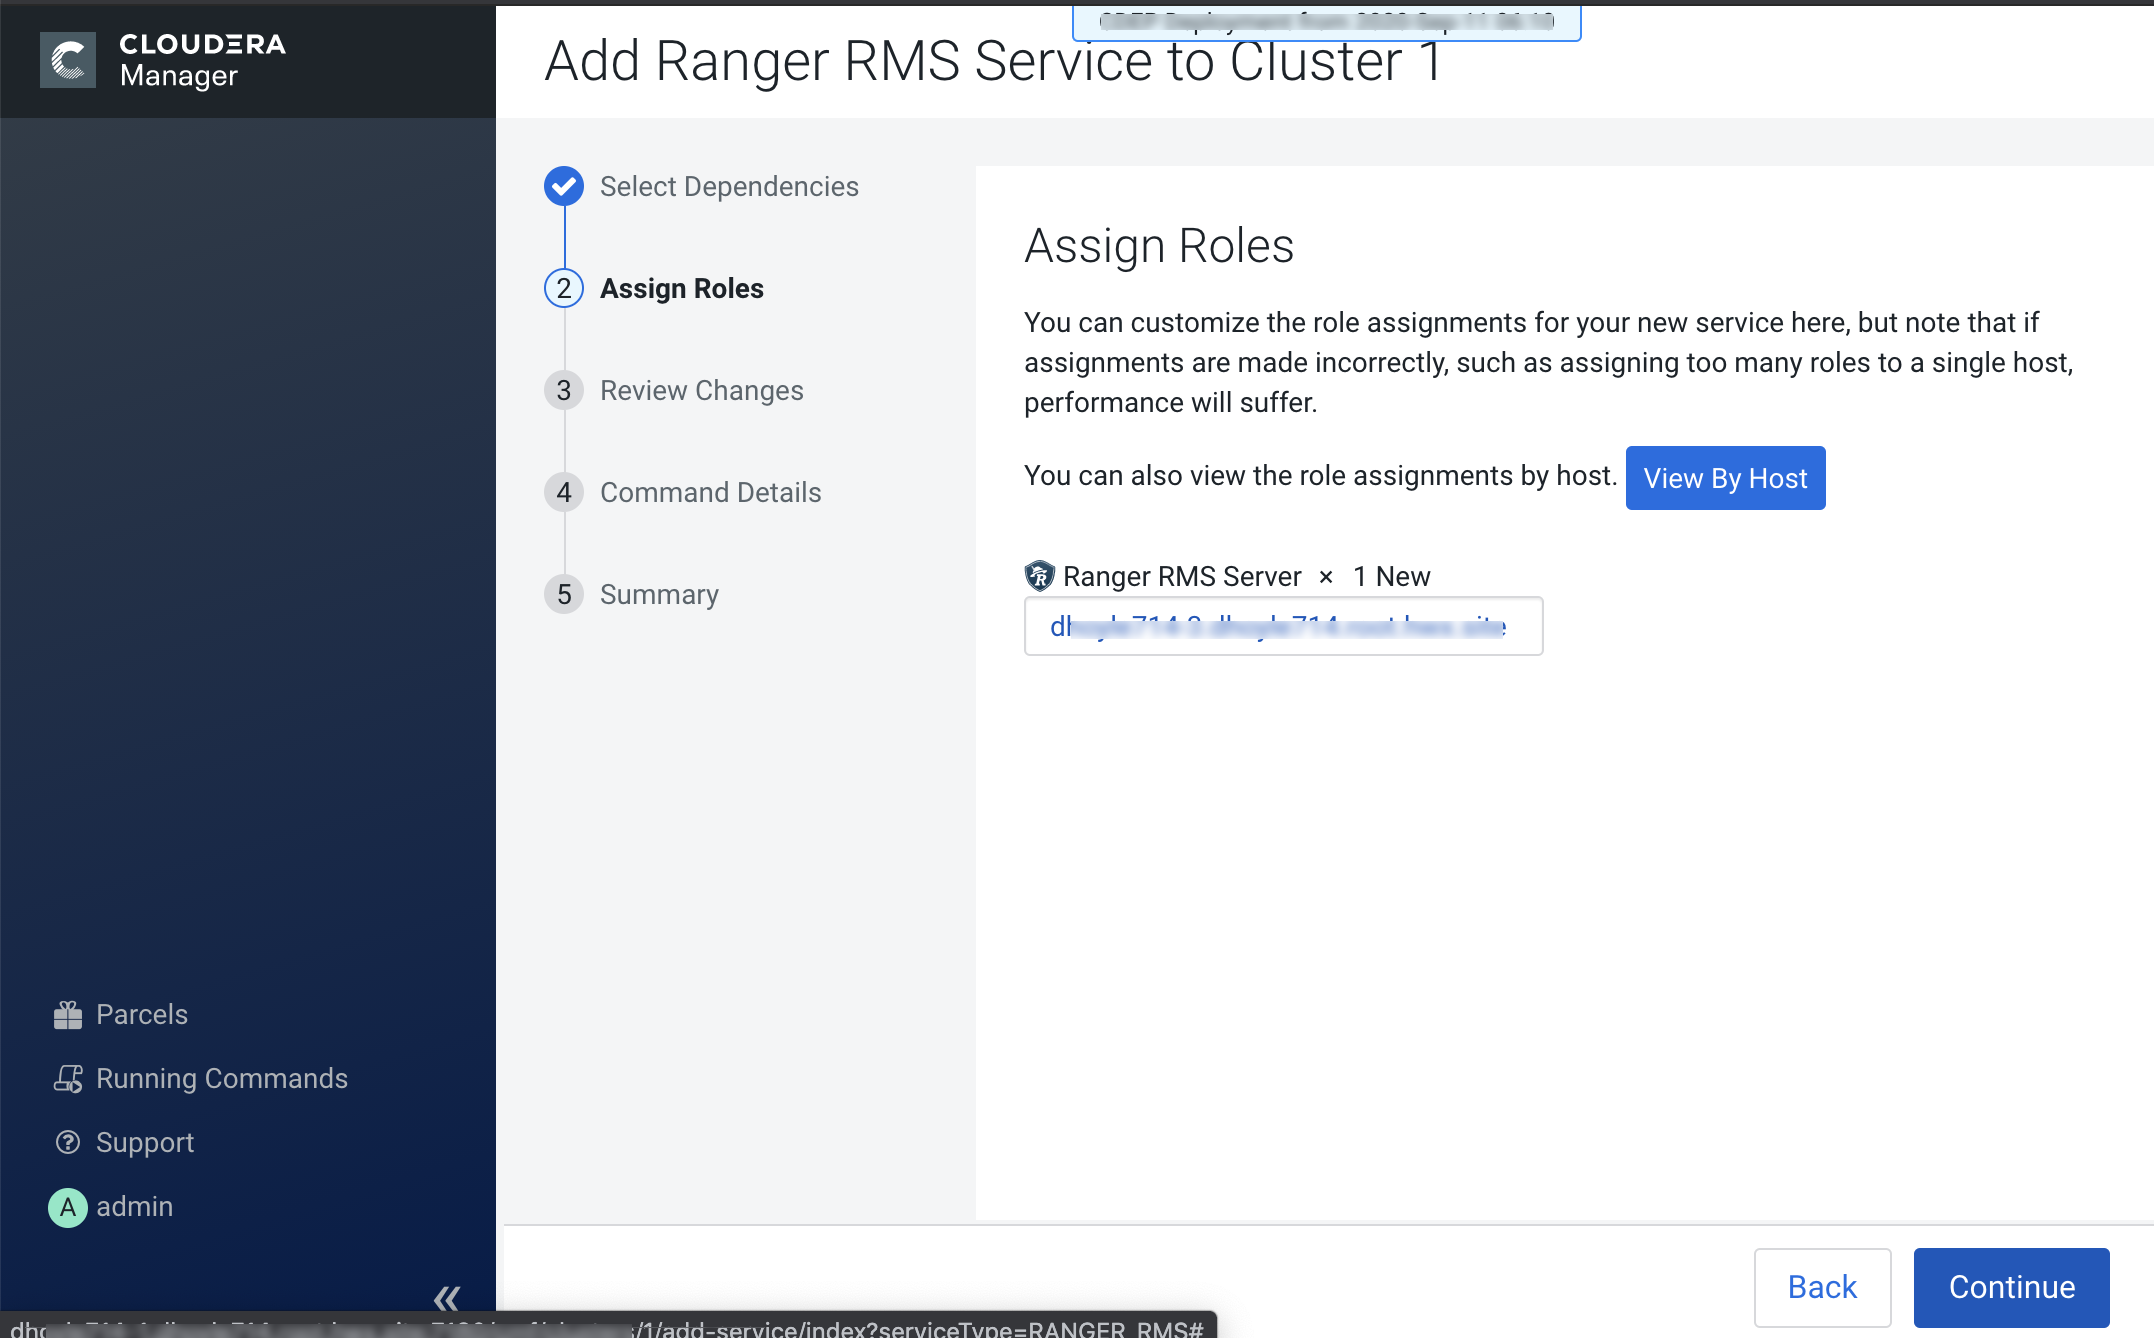
Task: Click the Cloudera Manager logo icon
Action: [x=68, y=60]
